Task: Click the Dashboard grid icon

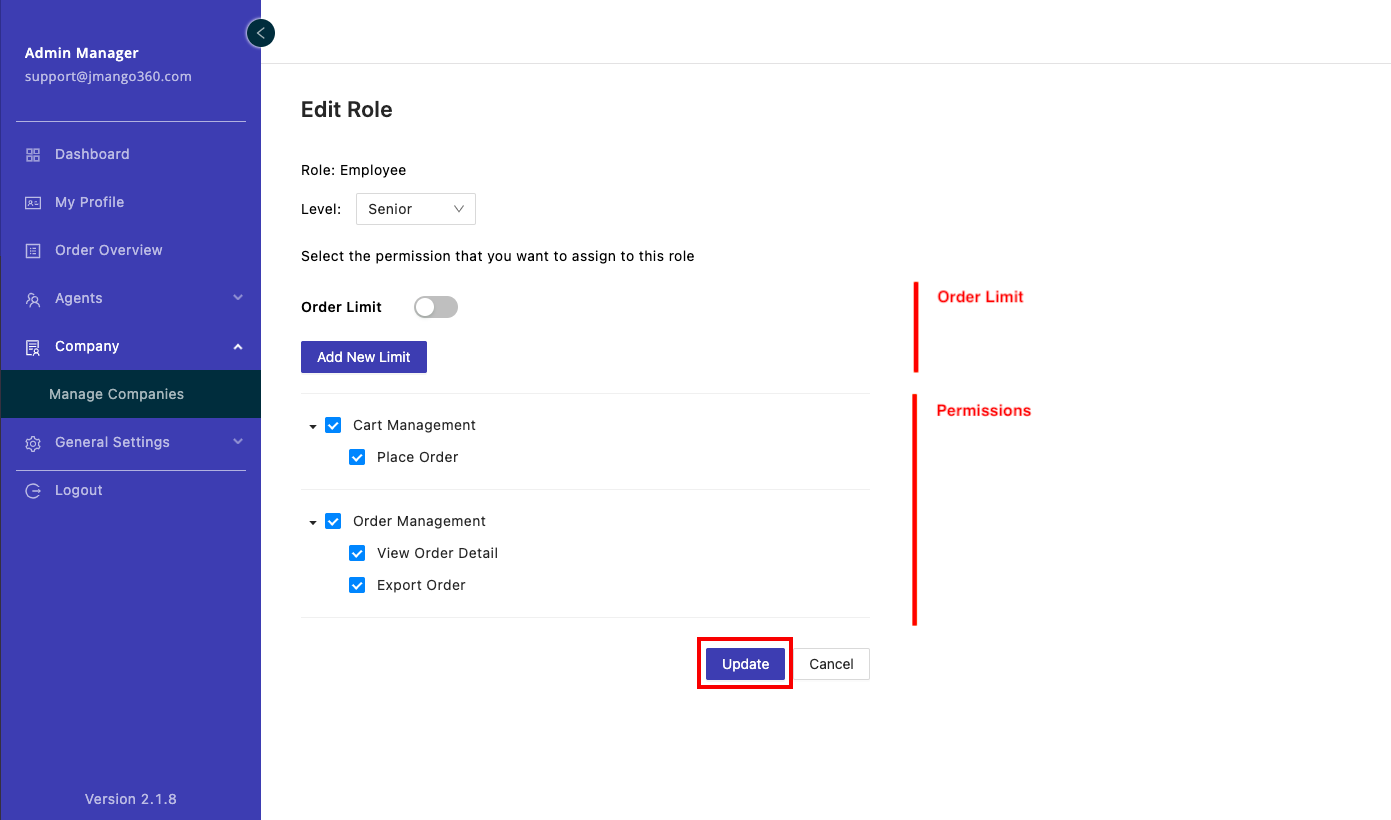Action: (x=33, y=155)
